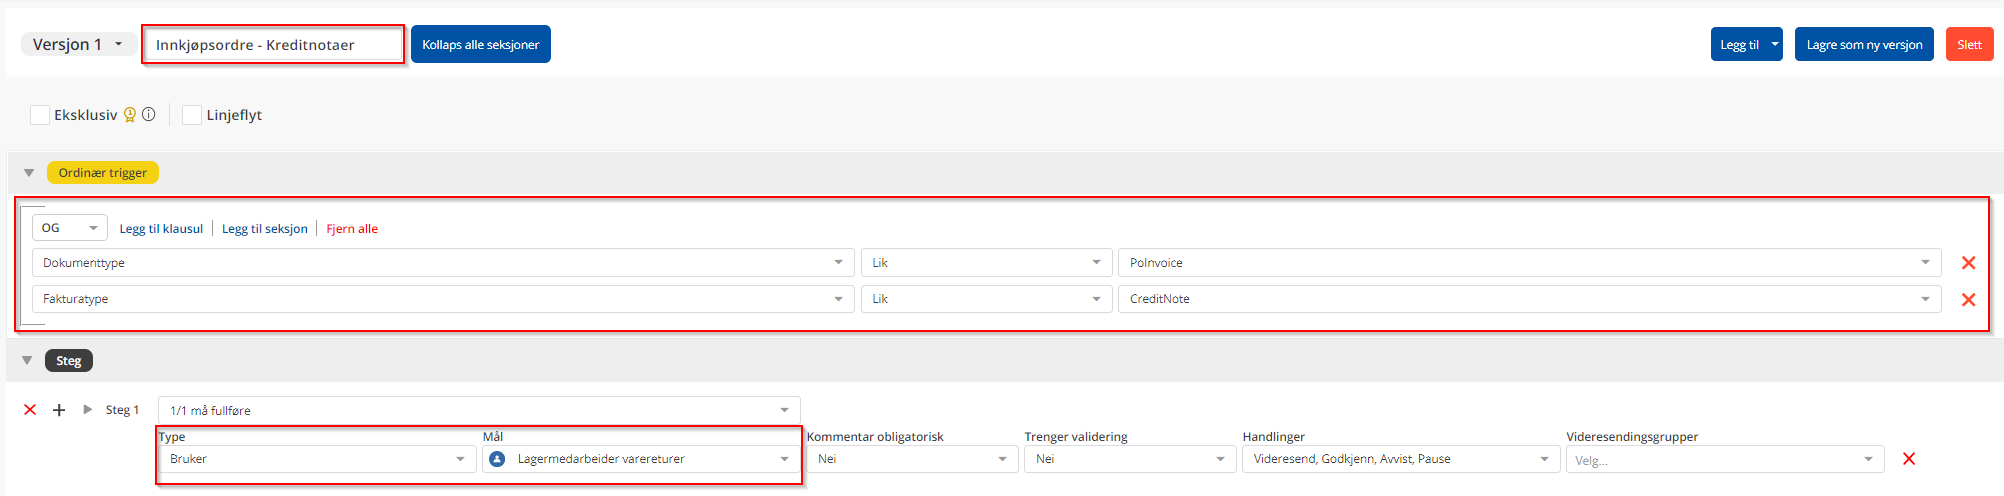This screenshot has height=496, width=2004.
Task: Collapse the Steg section
Action: [27, 361]
